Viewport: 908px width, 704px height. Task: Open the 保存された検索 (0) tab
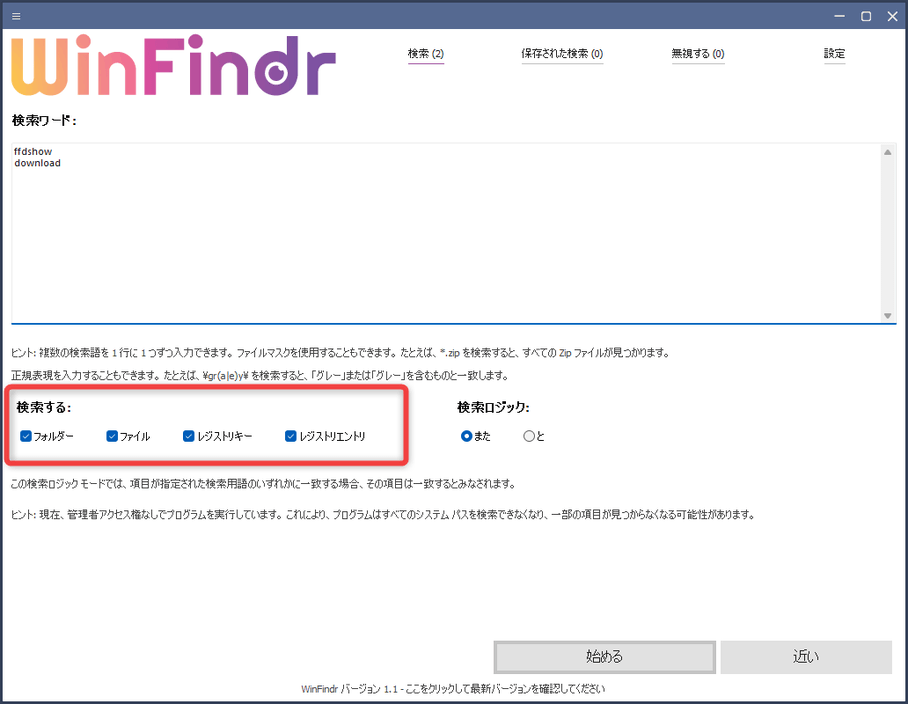click(x=562, y=54)
